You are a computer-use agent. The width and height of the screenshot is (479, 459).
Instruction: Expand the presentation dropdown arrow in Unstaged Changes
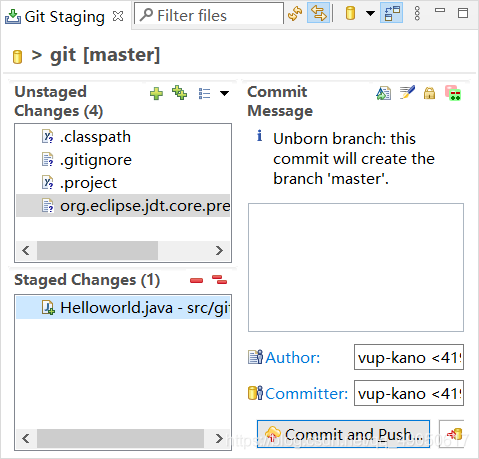click(225, 93)
